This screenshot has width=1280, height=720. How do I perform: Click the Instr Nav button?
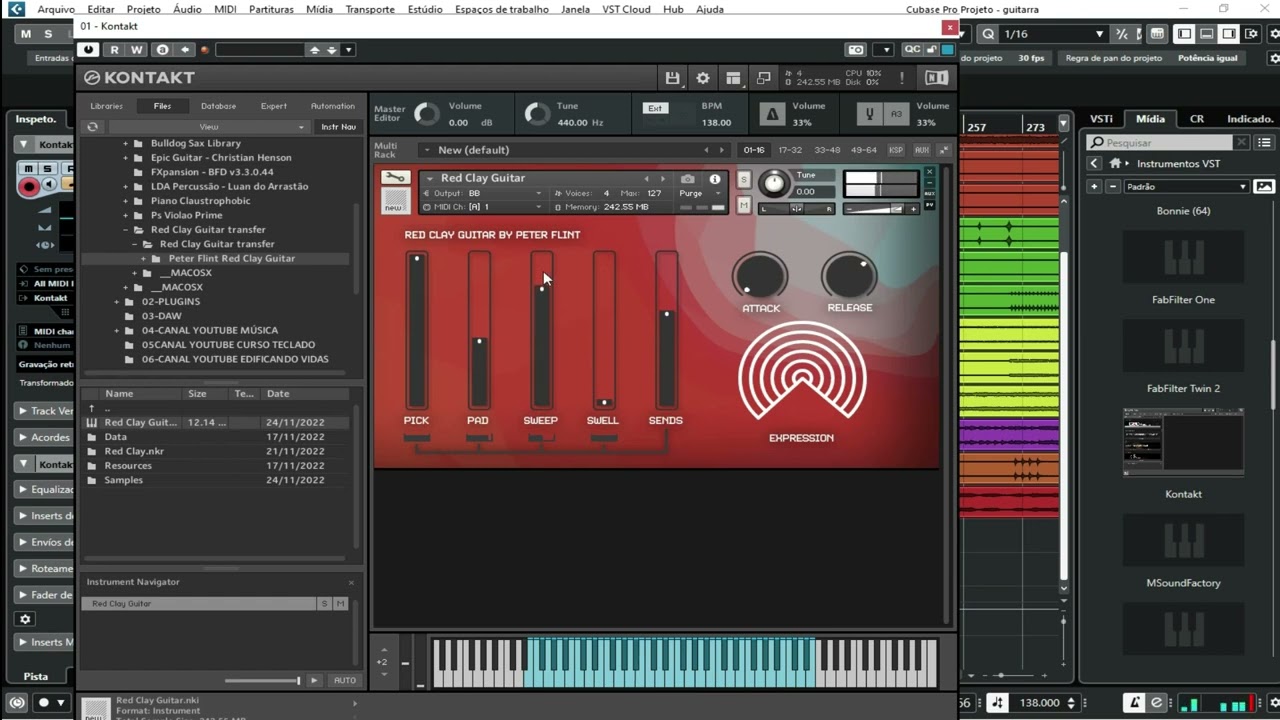(x=338, y=127)
